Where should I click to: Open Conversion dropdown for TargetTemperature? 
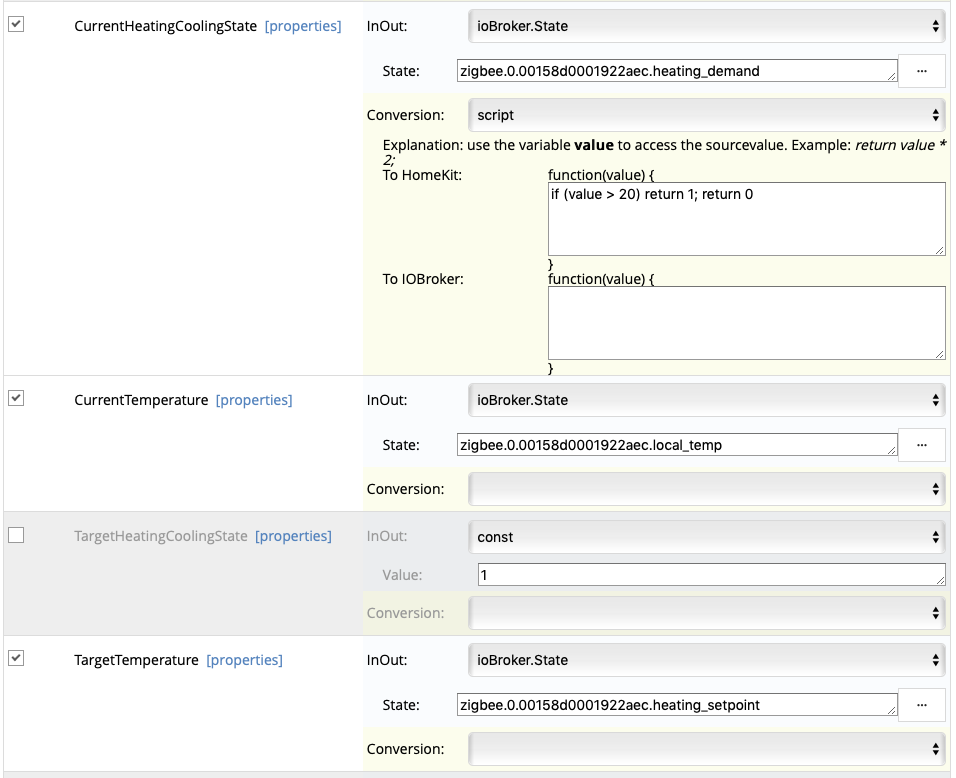tap(707, 749)
